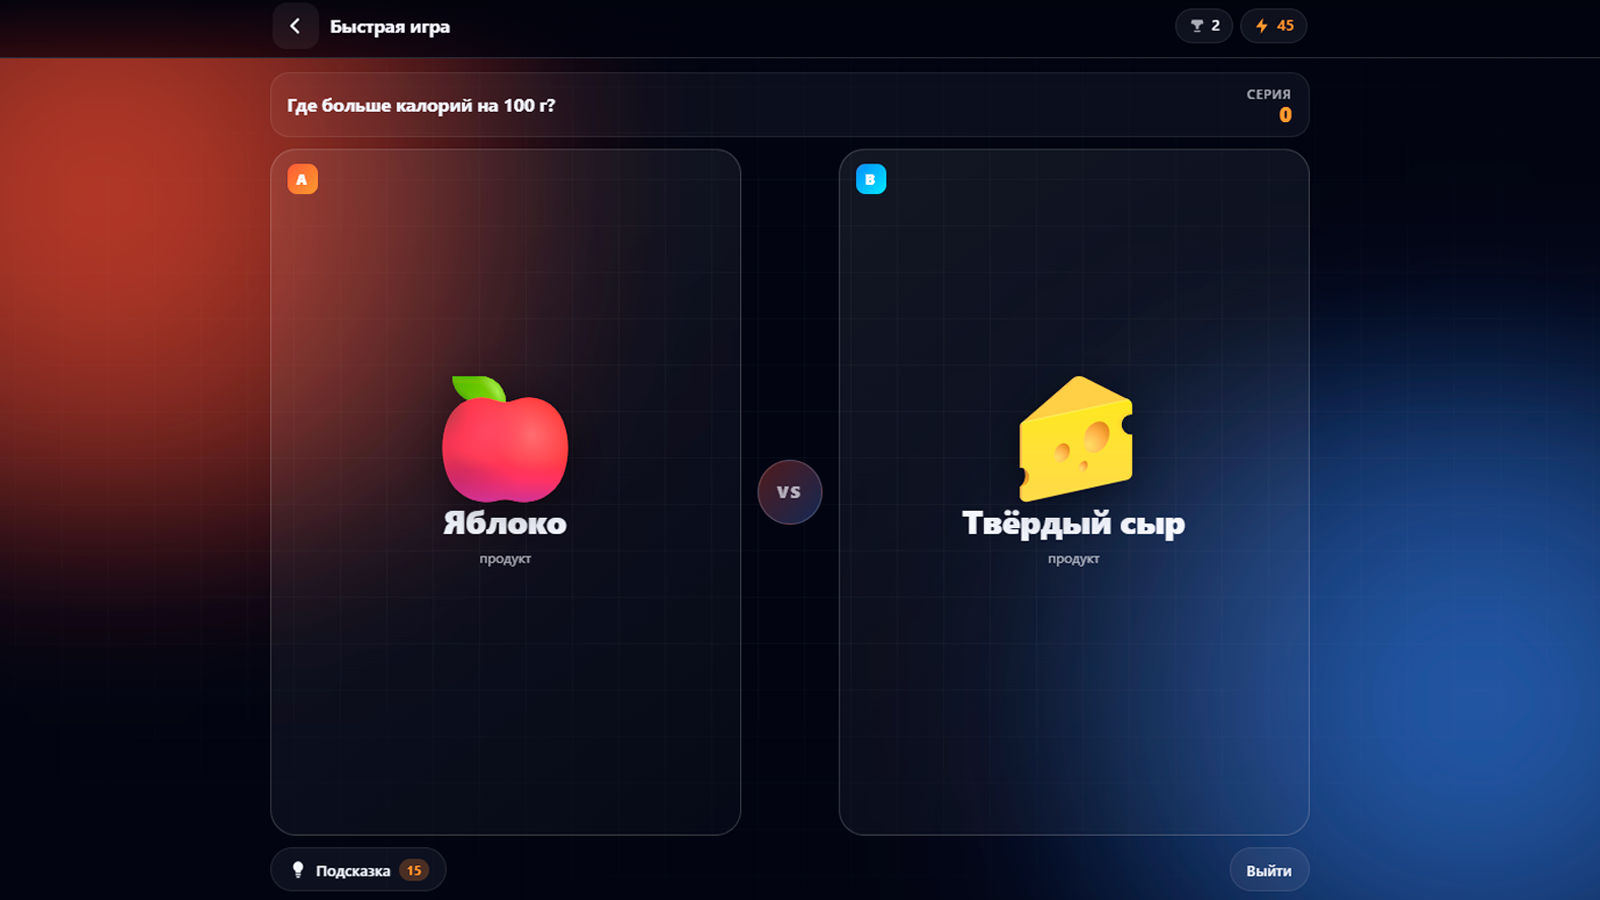Screen dimensions: 1600x900
Task: Open the lightning energy counter showing 45
Action: click(x=1274, y=26)
